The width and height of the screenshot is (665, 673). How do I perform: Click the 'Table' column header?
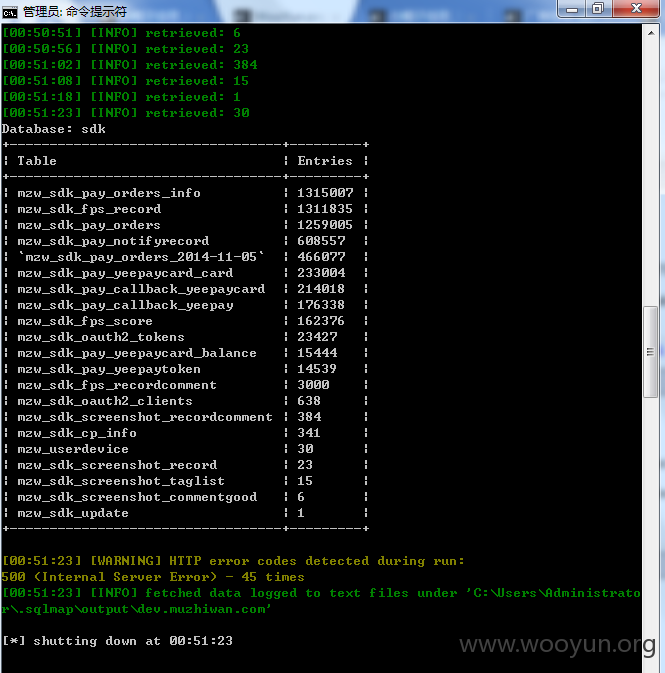point(37,161)
